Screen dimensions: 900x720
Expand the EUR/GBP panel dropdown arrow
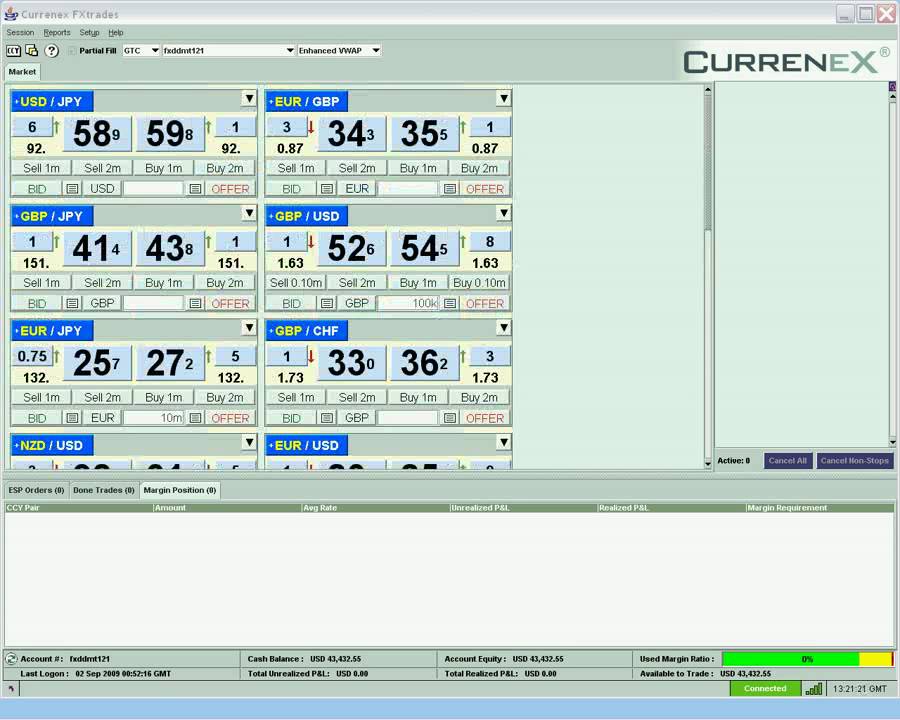point(503,99)
